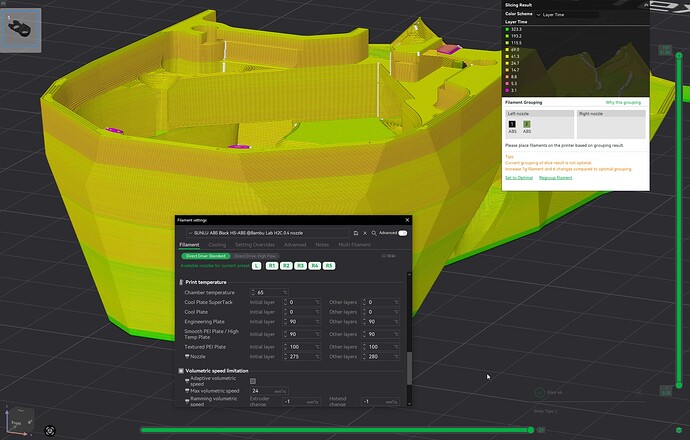The width and height of the screenshot is (690, 440).
Task: Click the Set to Optimal link
Action: (519, 178)
